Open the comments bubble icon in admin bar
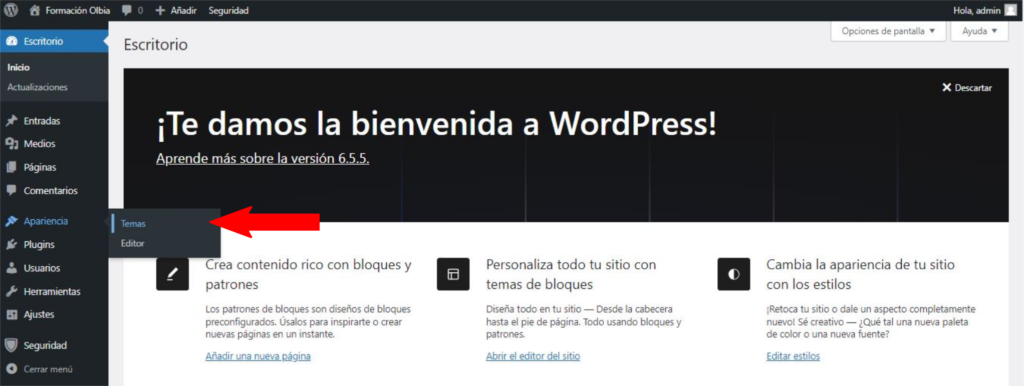Image resolution: width=1024 pixels, height=386 pixels. (126, 10)
